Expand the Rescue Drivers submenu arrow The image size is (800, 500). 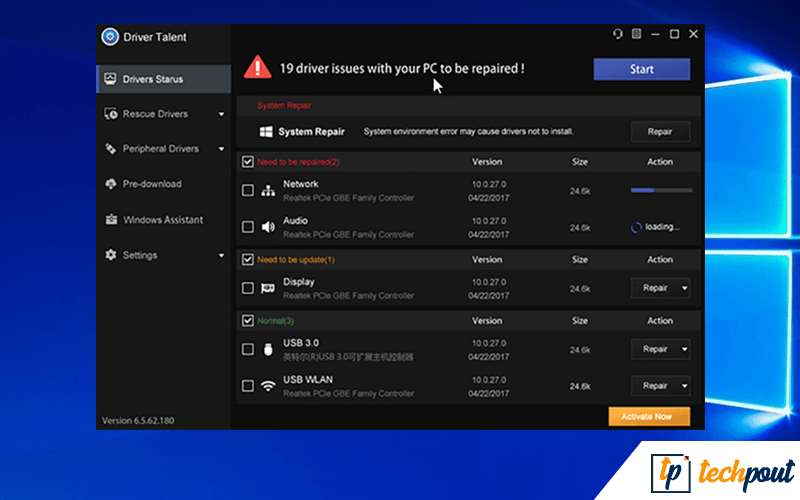click(221, 114)
